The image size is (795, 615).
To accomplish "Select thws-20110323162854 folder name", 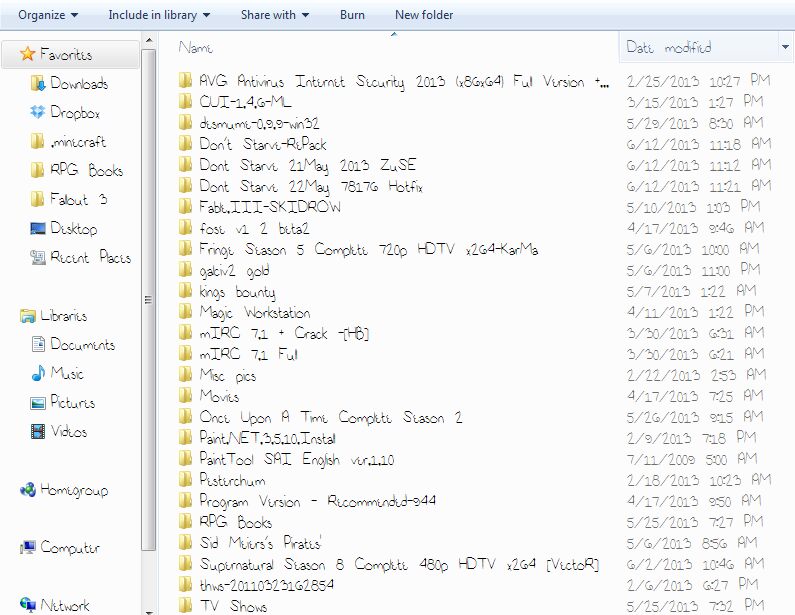I will tap(267, 585).
